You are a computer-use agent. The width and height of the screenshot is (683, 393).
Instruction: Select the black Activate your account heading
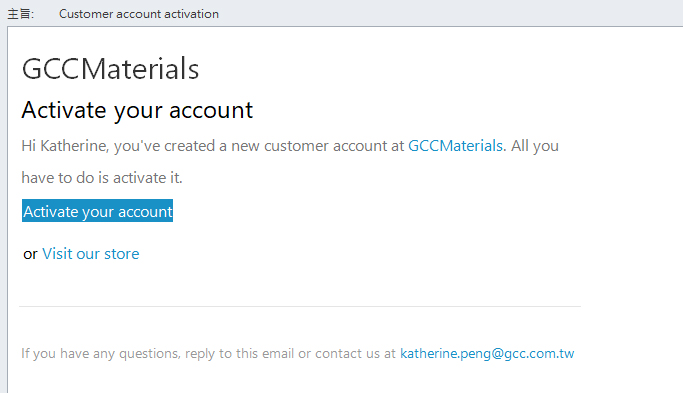point(137,110)
